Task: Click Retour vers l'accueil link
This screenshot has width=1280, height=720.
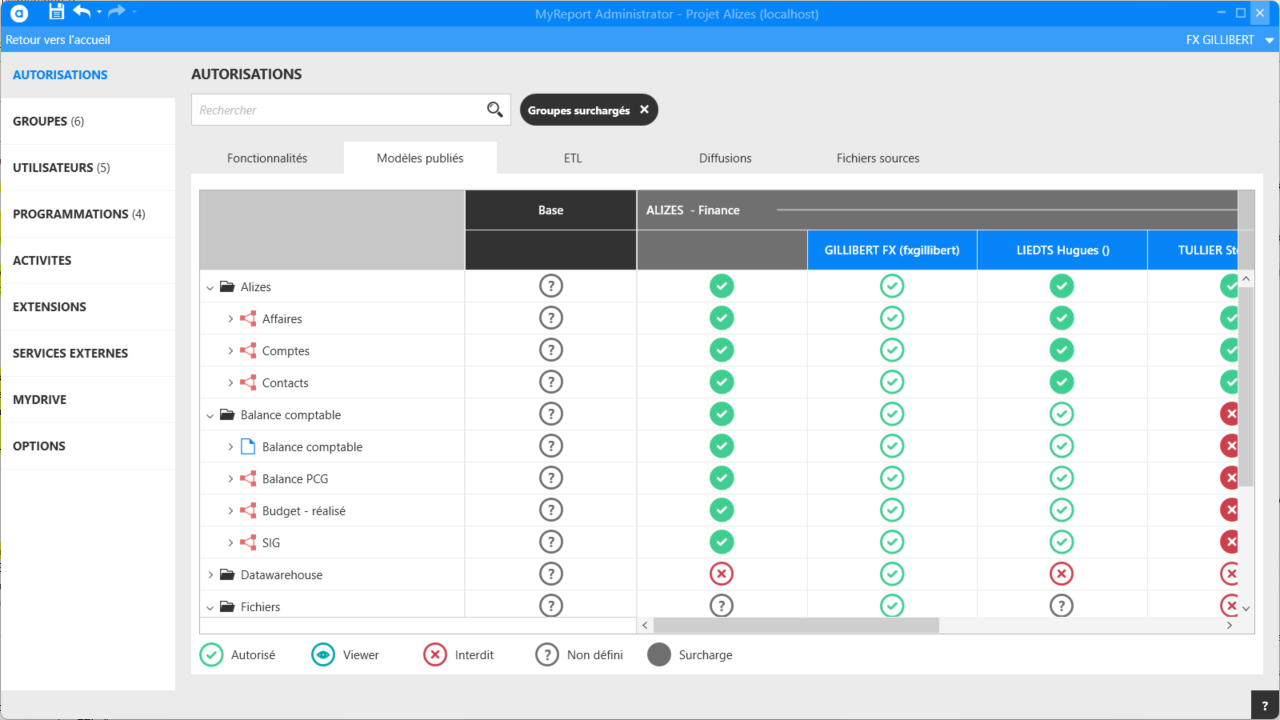Action: click(x=58, y=40)
